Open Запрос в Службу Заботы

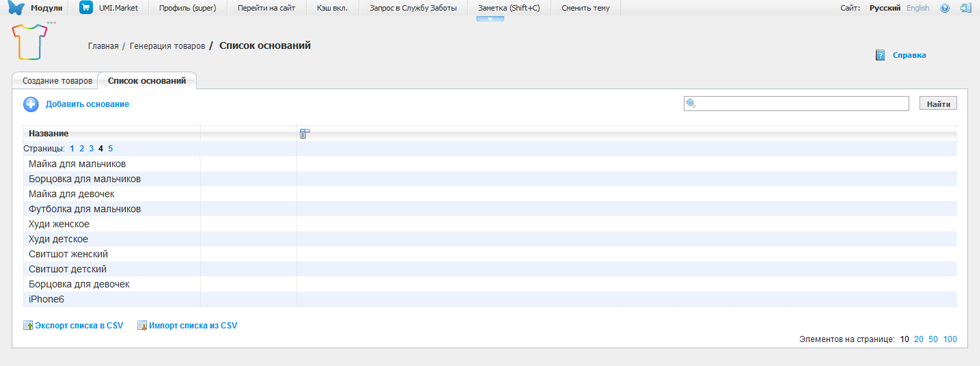(413, 8)
